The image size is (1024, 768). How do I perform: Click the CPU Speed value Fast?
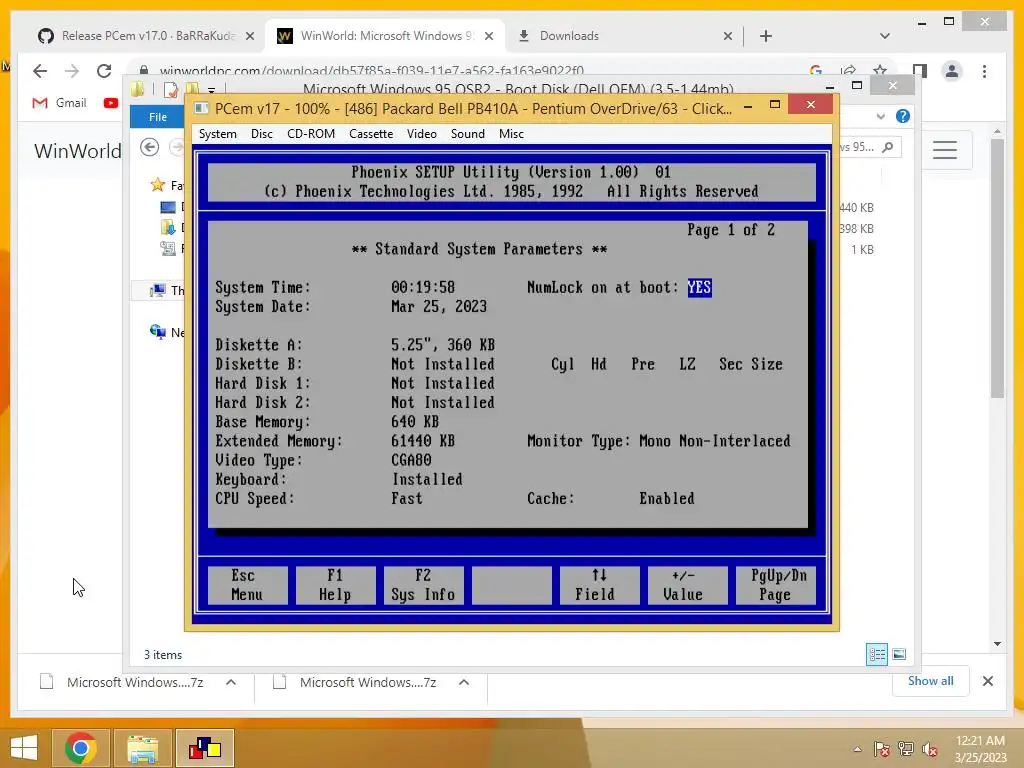point(407,499)
